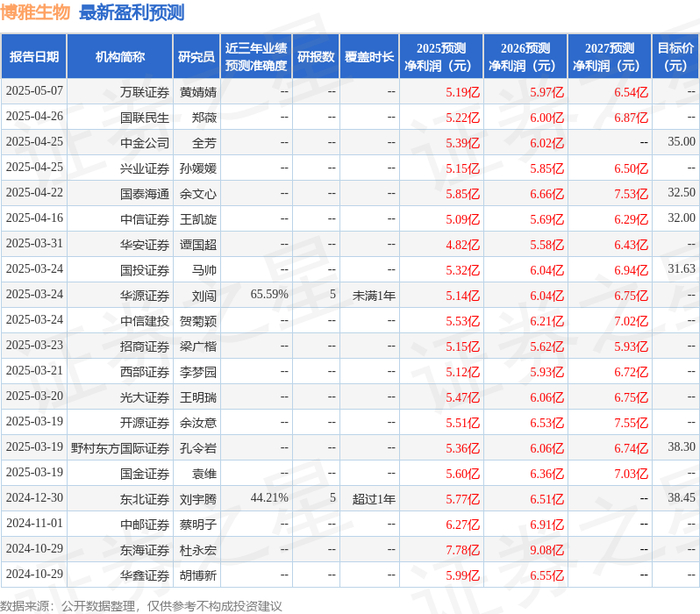700x614 pixels.
Task: Click the 研究员 column header
Action: (x=196, y=57)
